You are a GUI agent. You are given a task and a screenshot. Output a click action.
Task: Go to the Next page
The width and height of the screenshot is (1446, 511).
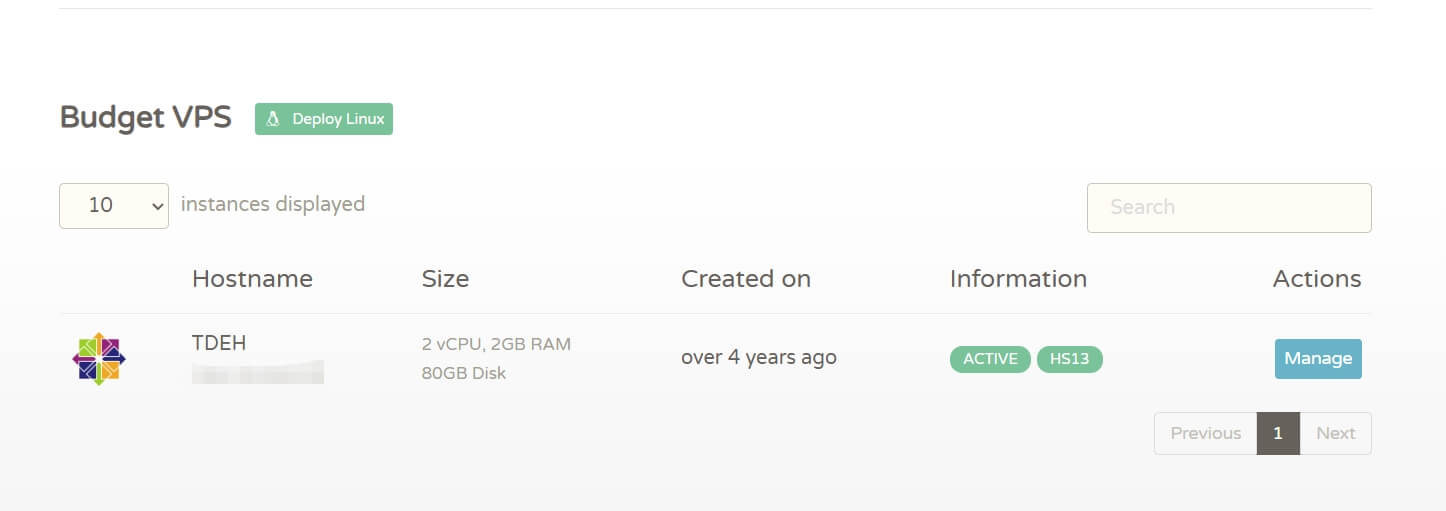point(1335,433)
